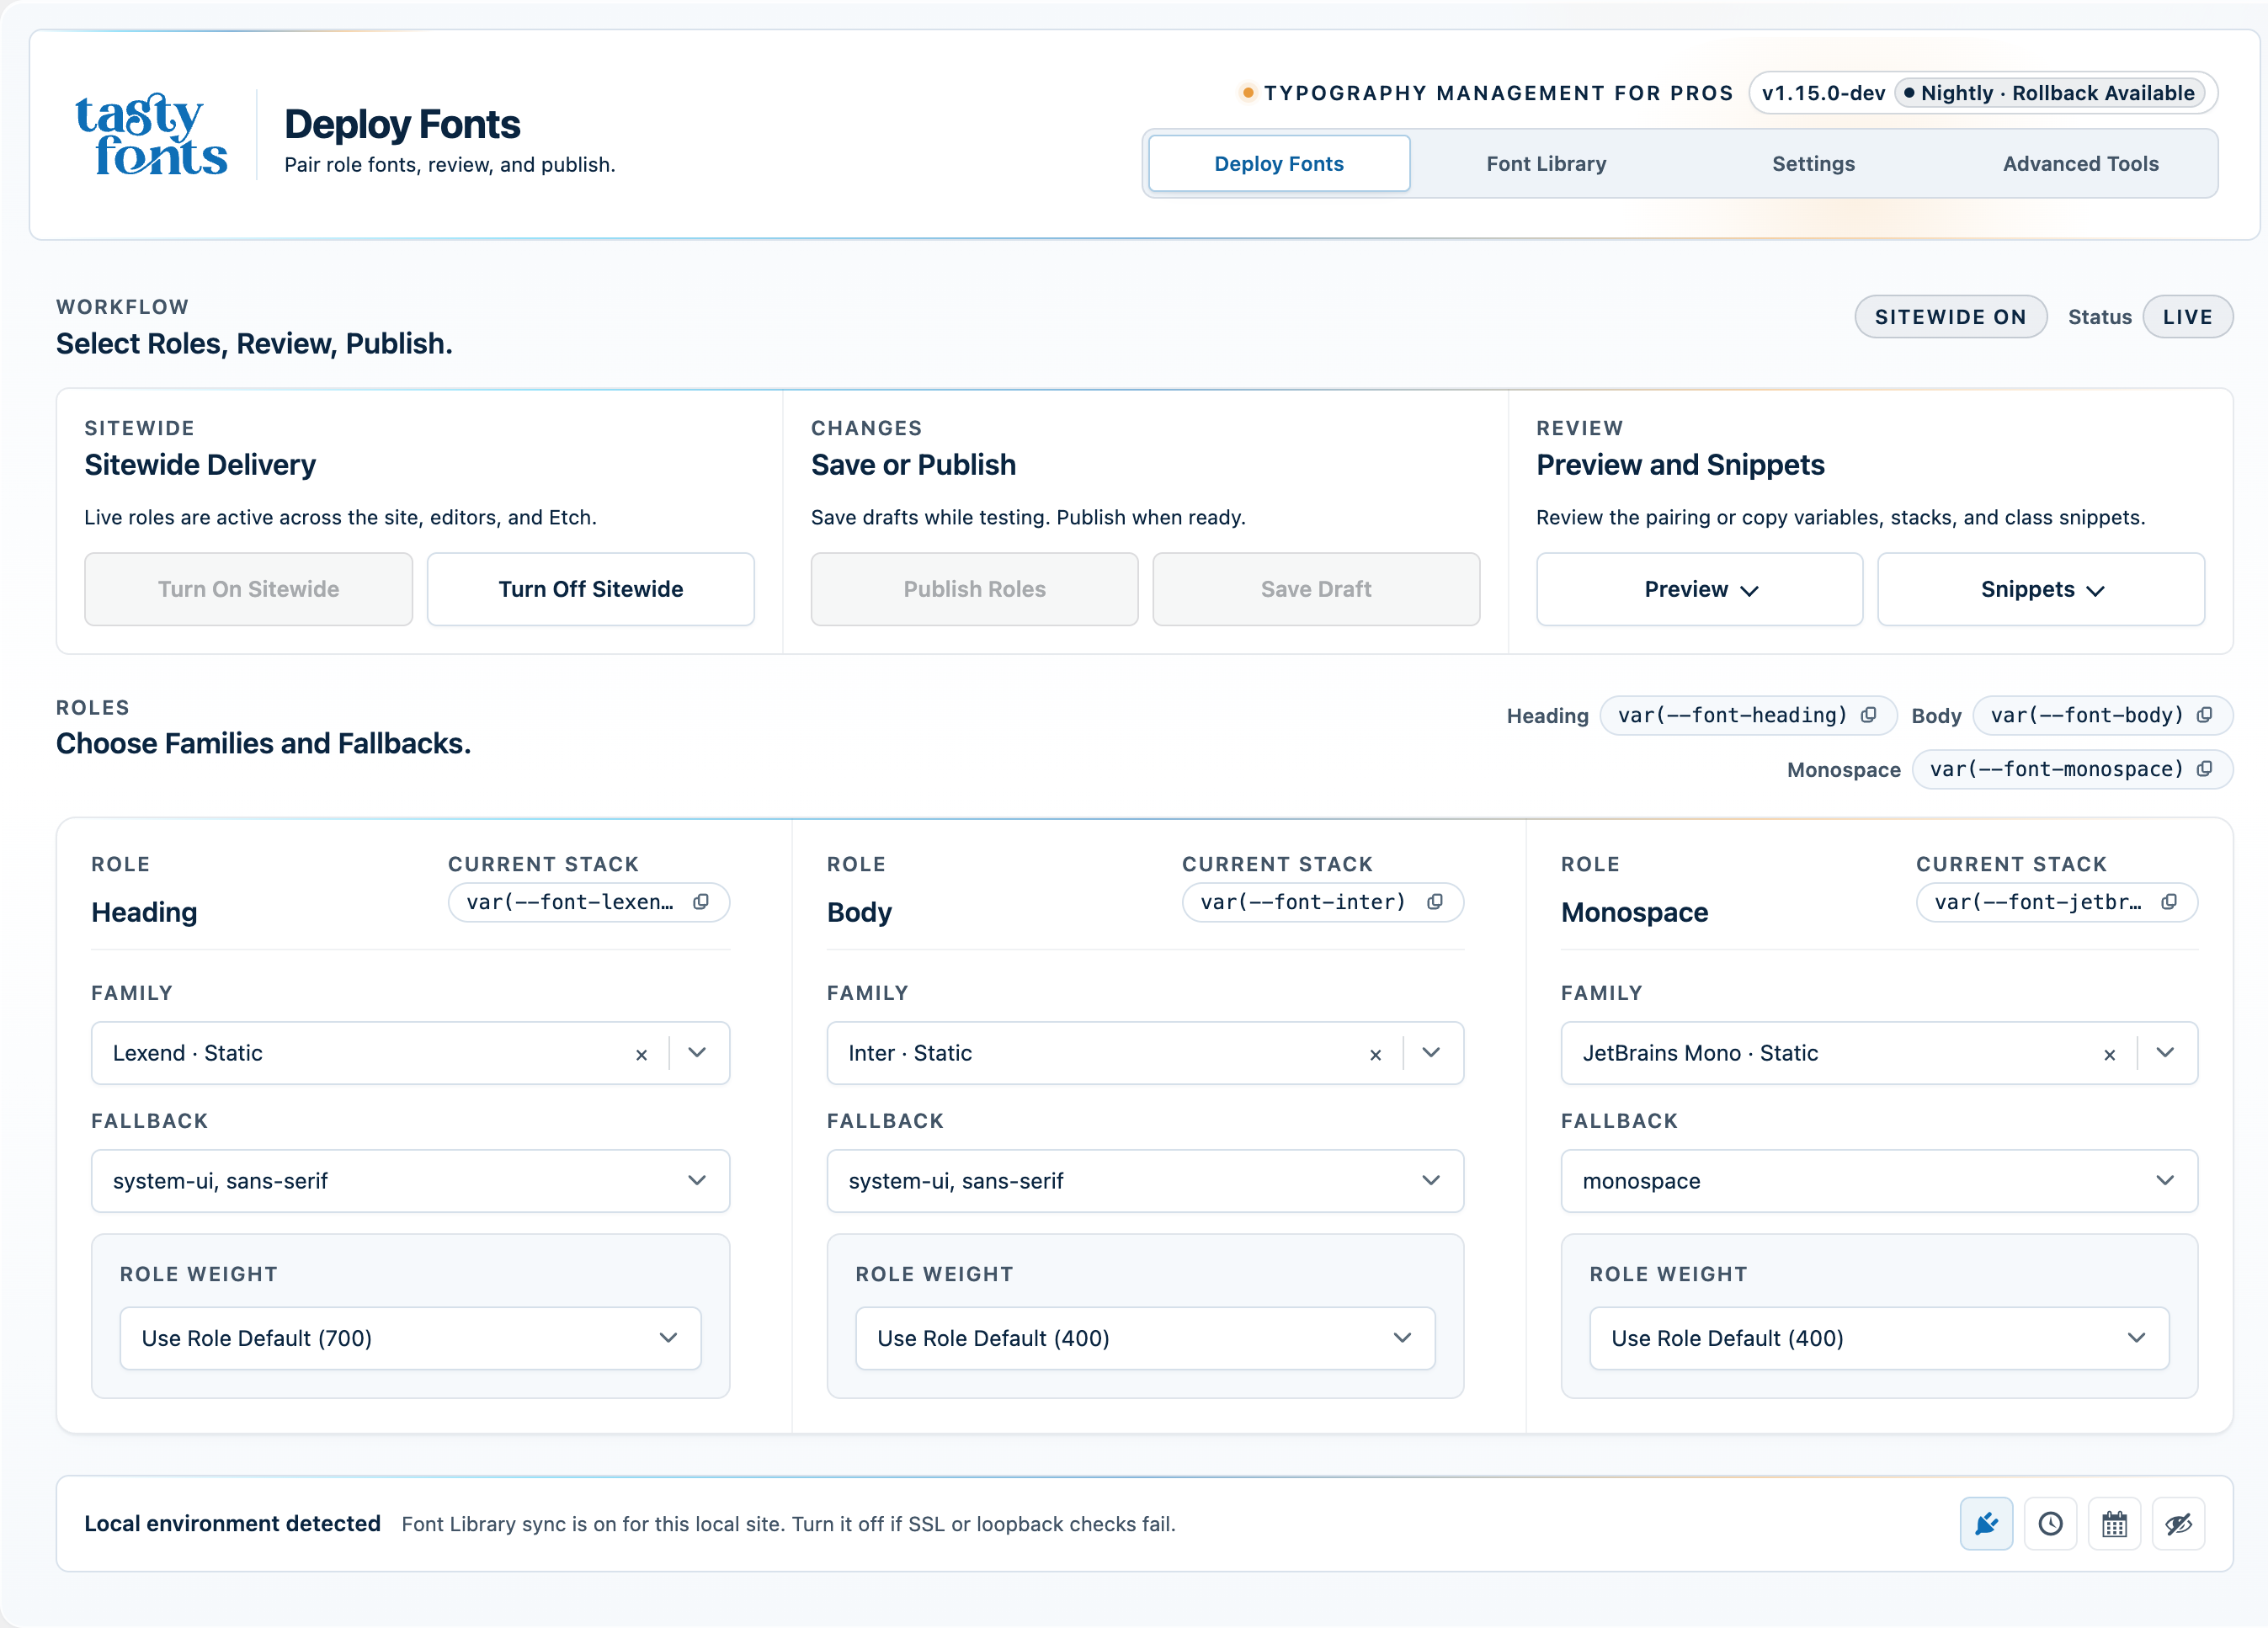Click the 'Select Roles, Review, Publish.' heading
The height and width of the screenshot is (1628, 2268).
[x=254, y=344]
